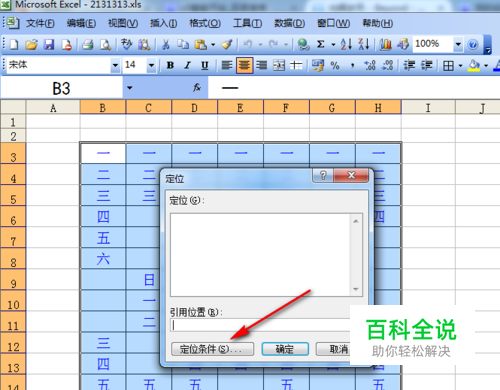The image size is (500, 390).
Task: Apply borders with the borders icon
Action: 448,65
